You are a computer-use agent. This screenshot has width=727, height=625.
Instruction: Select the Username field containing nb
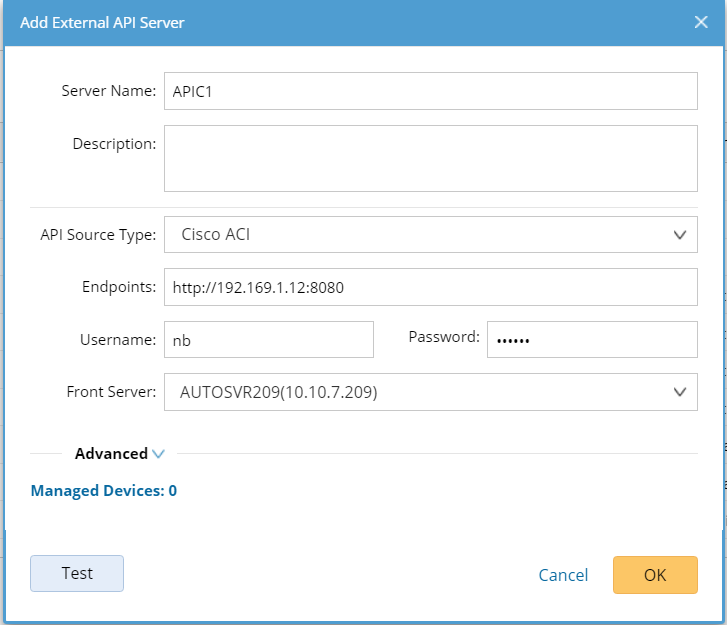click(x=268, y=339)
